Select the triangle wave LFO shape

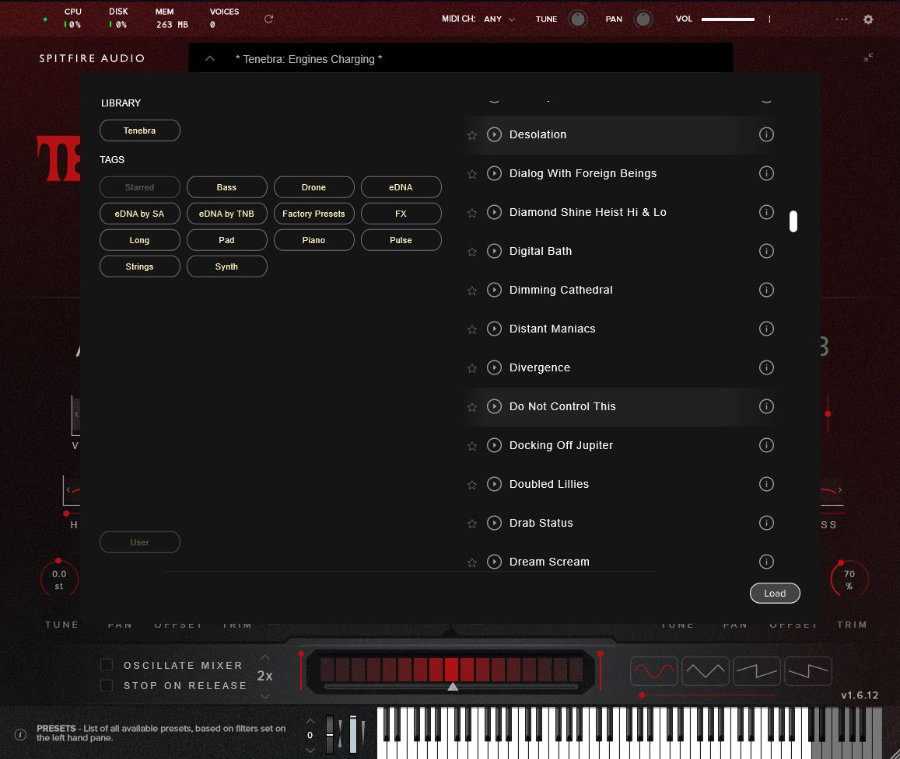pyautogui.click(x=705, y=671)
